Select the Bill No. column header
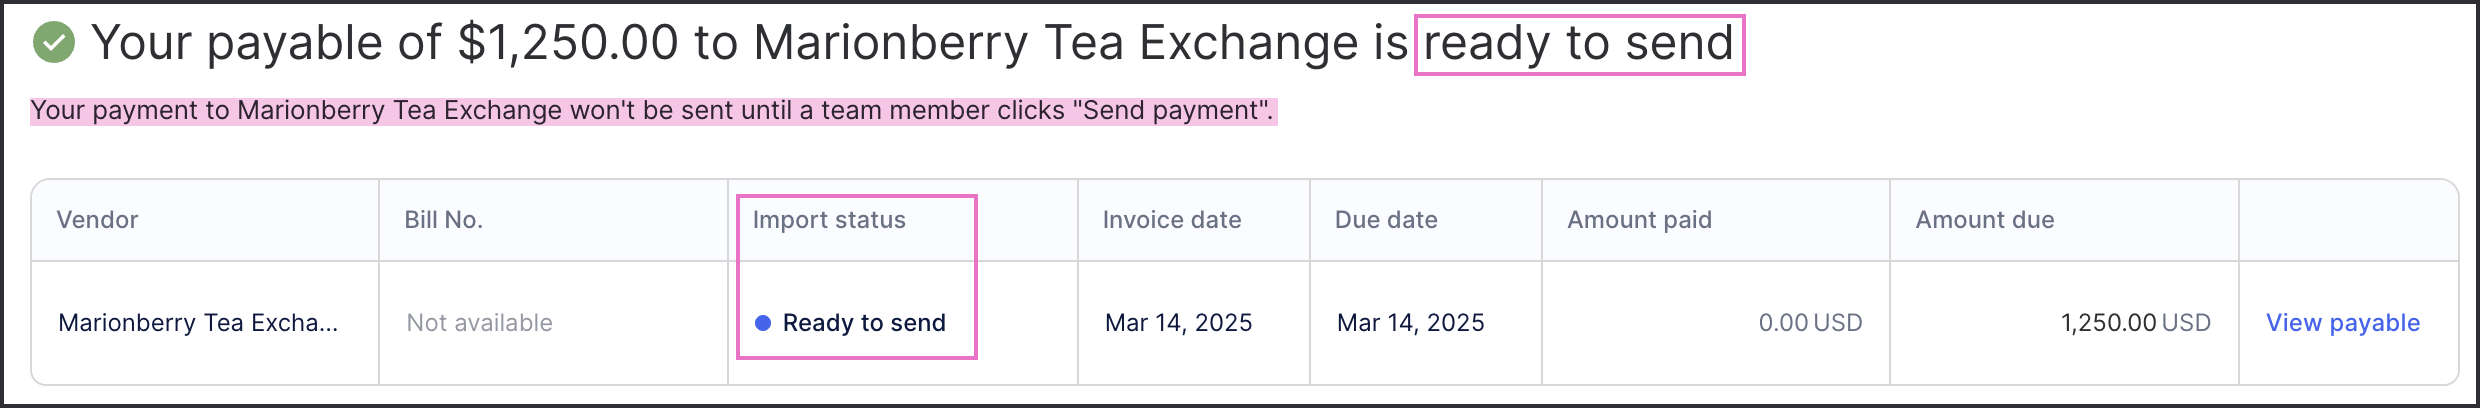 (x=444, y=220)
